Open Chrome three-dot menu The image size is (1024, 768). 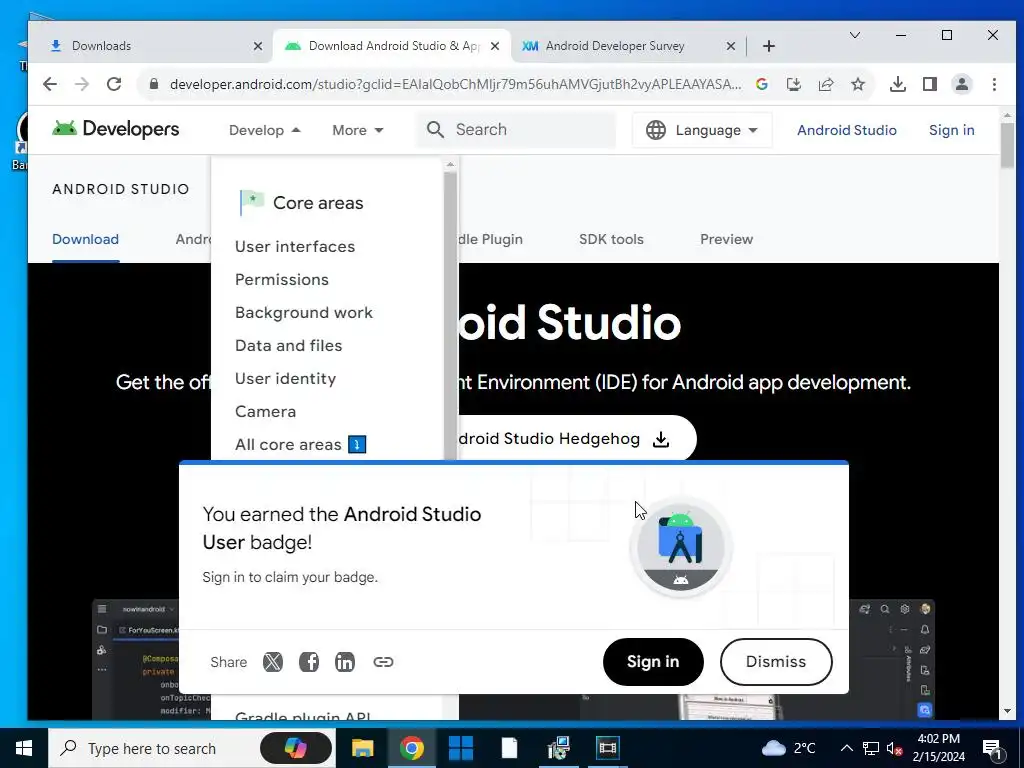point(994,84)
